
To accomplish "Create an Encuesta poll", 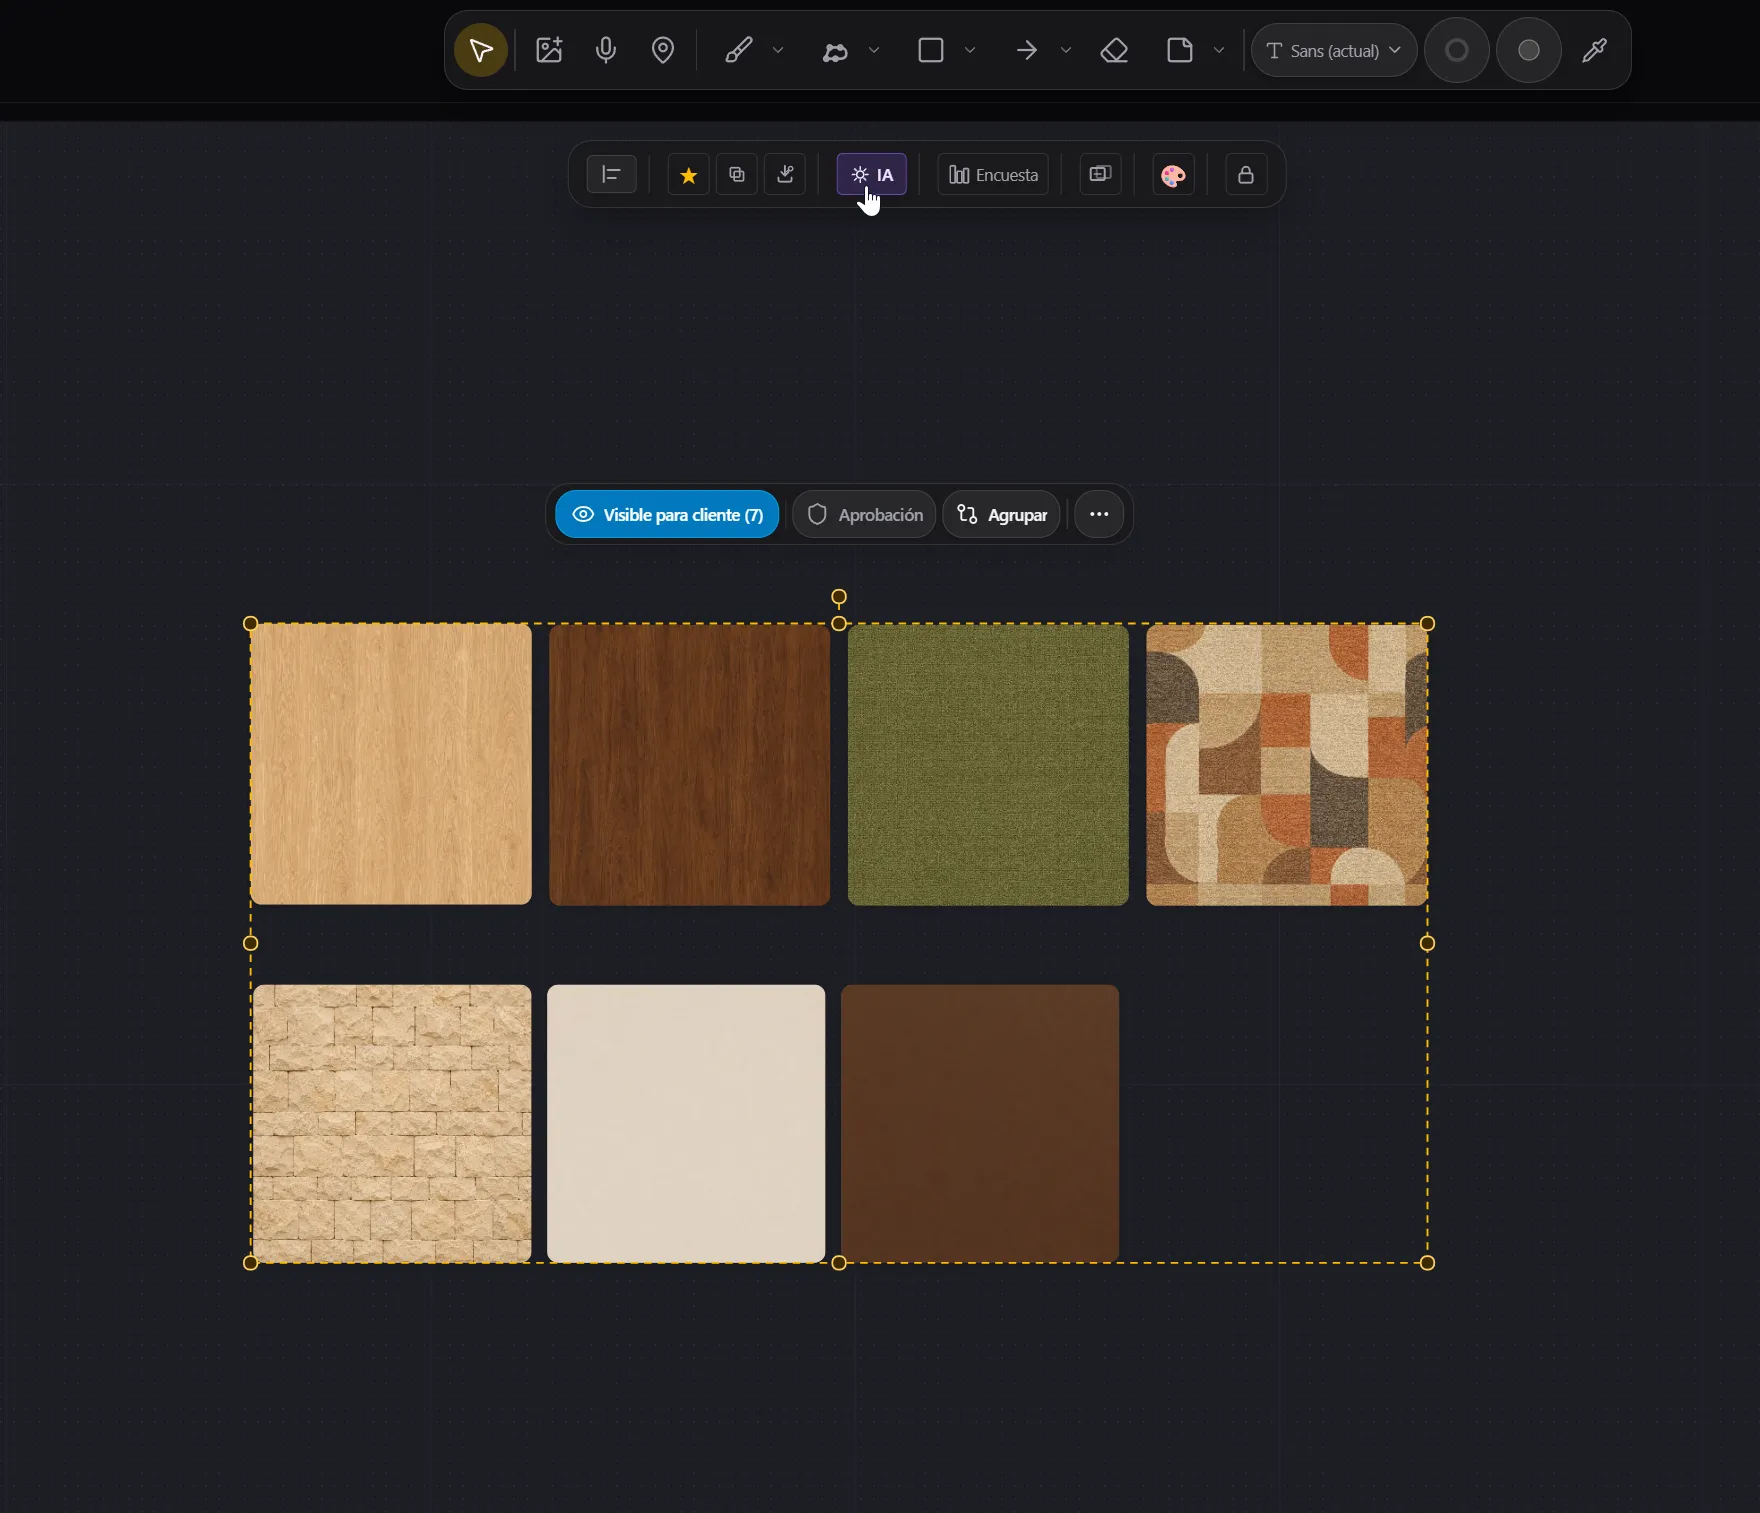I will click(993, 175).
